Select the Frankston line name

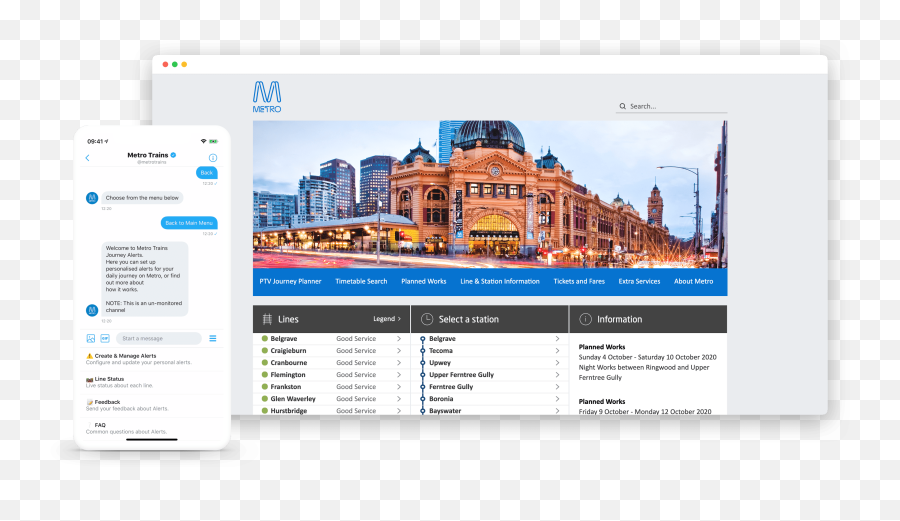click(286, 387)
